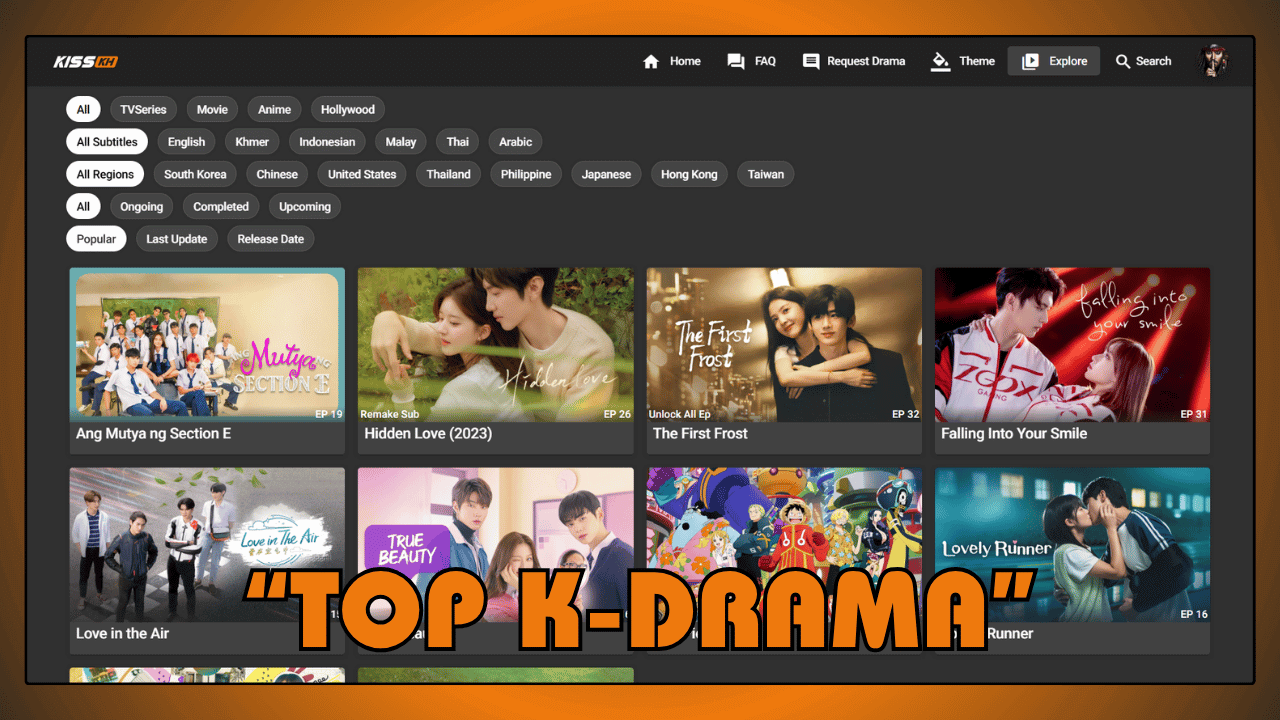Choose Khmer subtitles filter
This screenshot has width=1280, height=720.
coord(251,141)
